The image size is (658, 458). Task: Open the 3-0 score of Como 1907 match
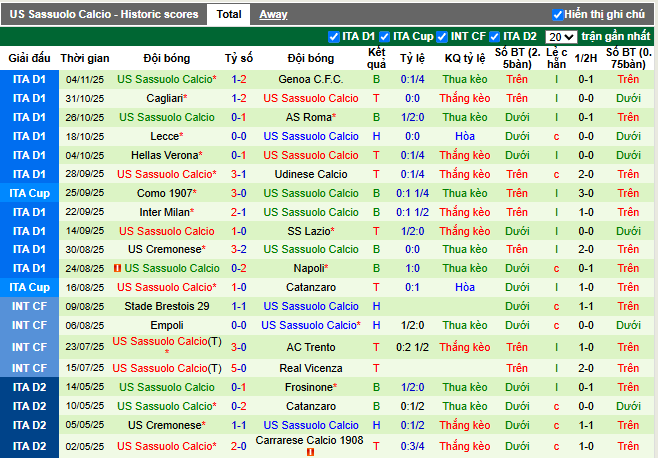239,193
